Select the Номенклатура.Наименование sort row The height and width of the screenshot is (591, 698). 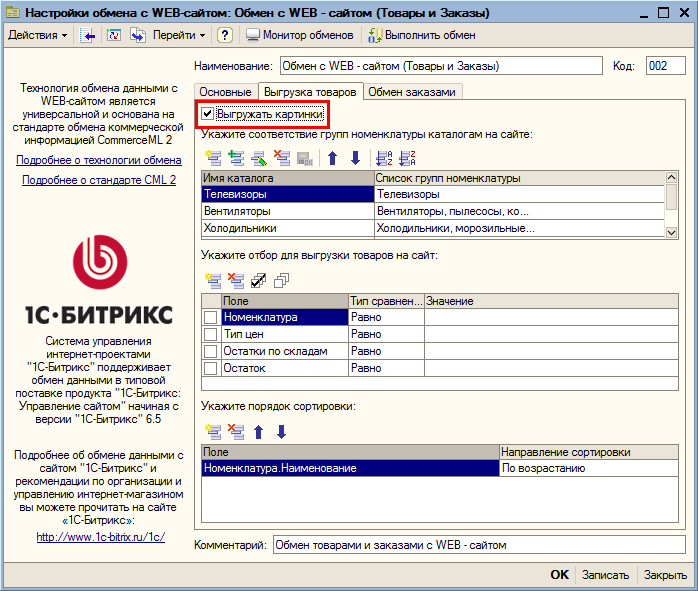350,468
